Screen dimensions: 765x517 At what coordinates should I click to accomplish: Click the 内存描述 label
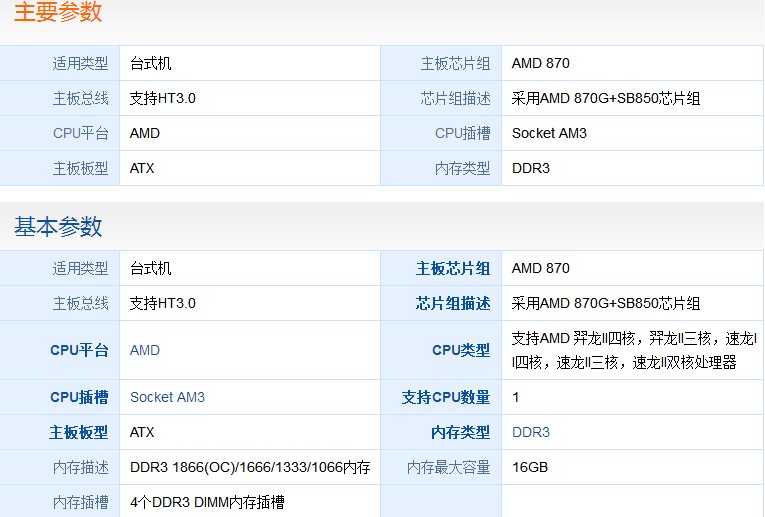point(81,467)
